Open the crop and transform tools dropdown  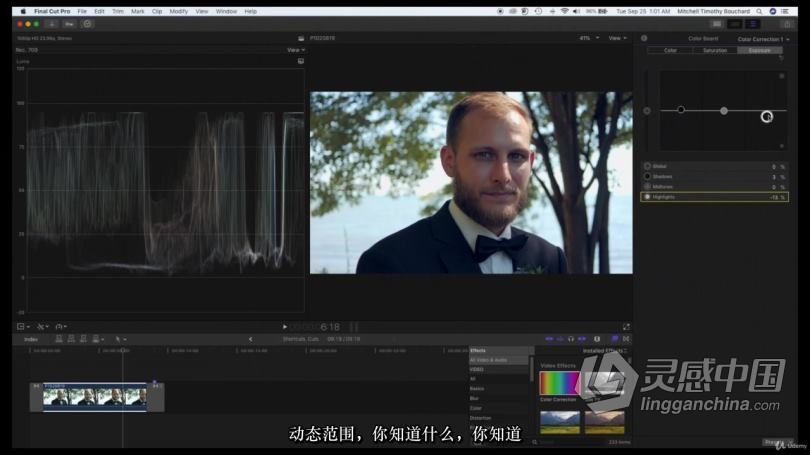pyautogui.click(x=23, y=326)
